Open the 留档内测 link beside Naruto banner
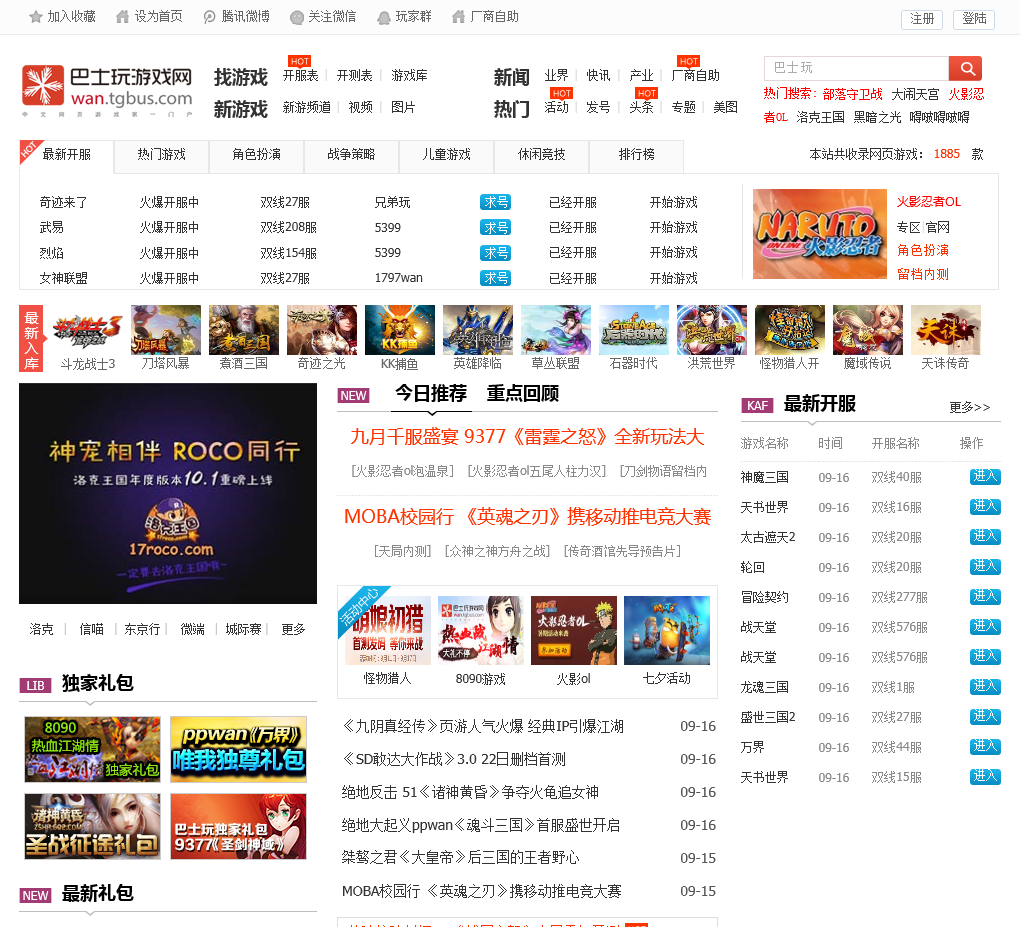 click(x=922, y=274)
